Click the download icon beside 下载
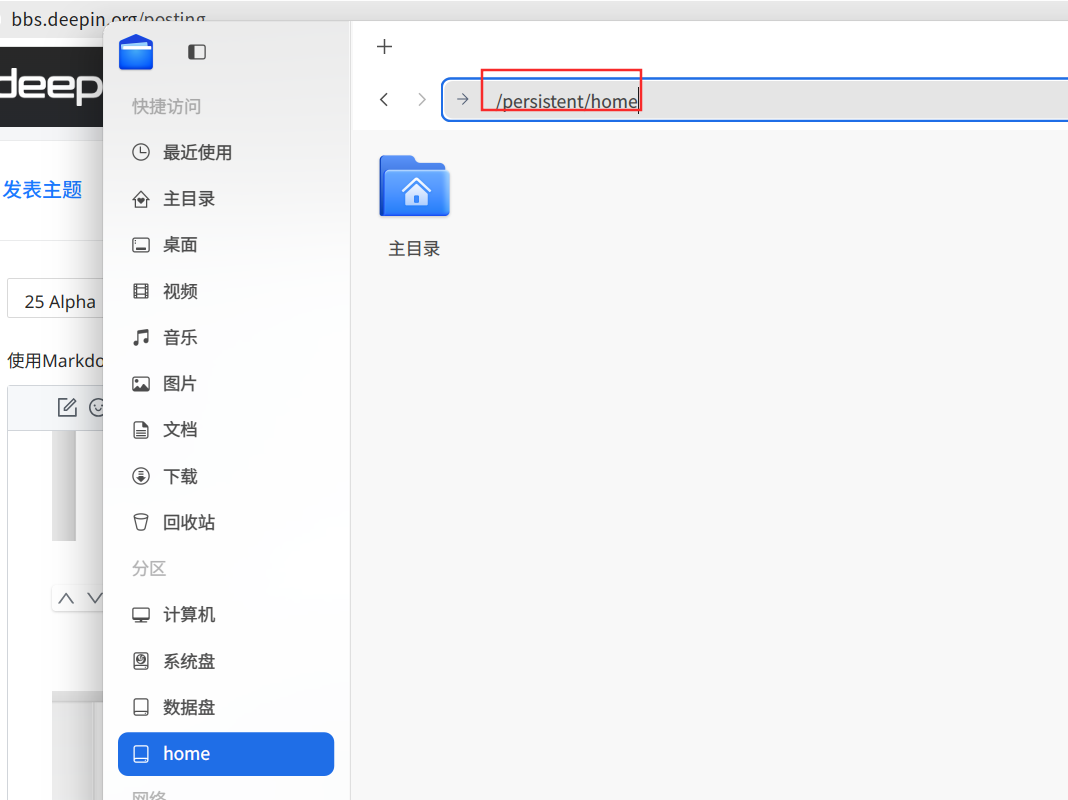Image resolution: width=1068 pixels, height=800 pixels. pos(141,476)
